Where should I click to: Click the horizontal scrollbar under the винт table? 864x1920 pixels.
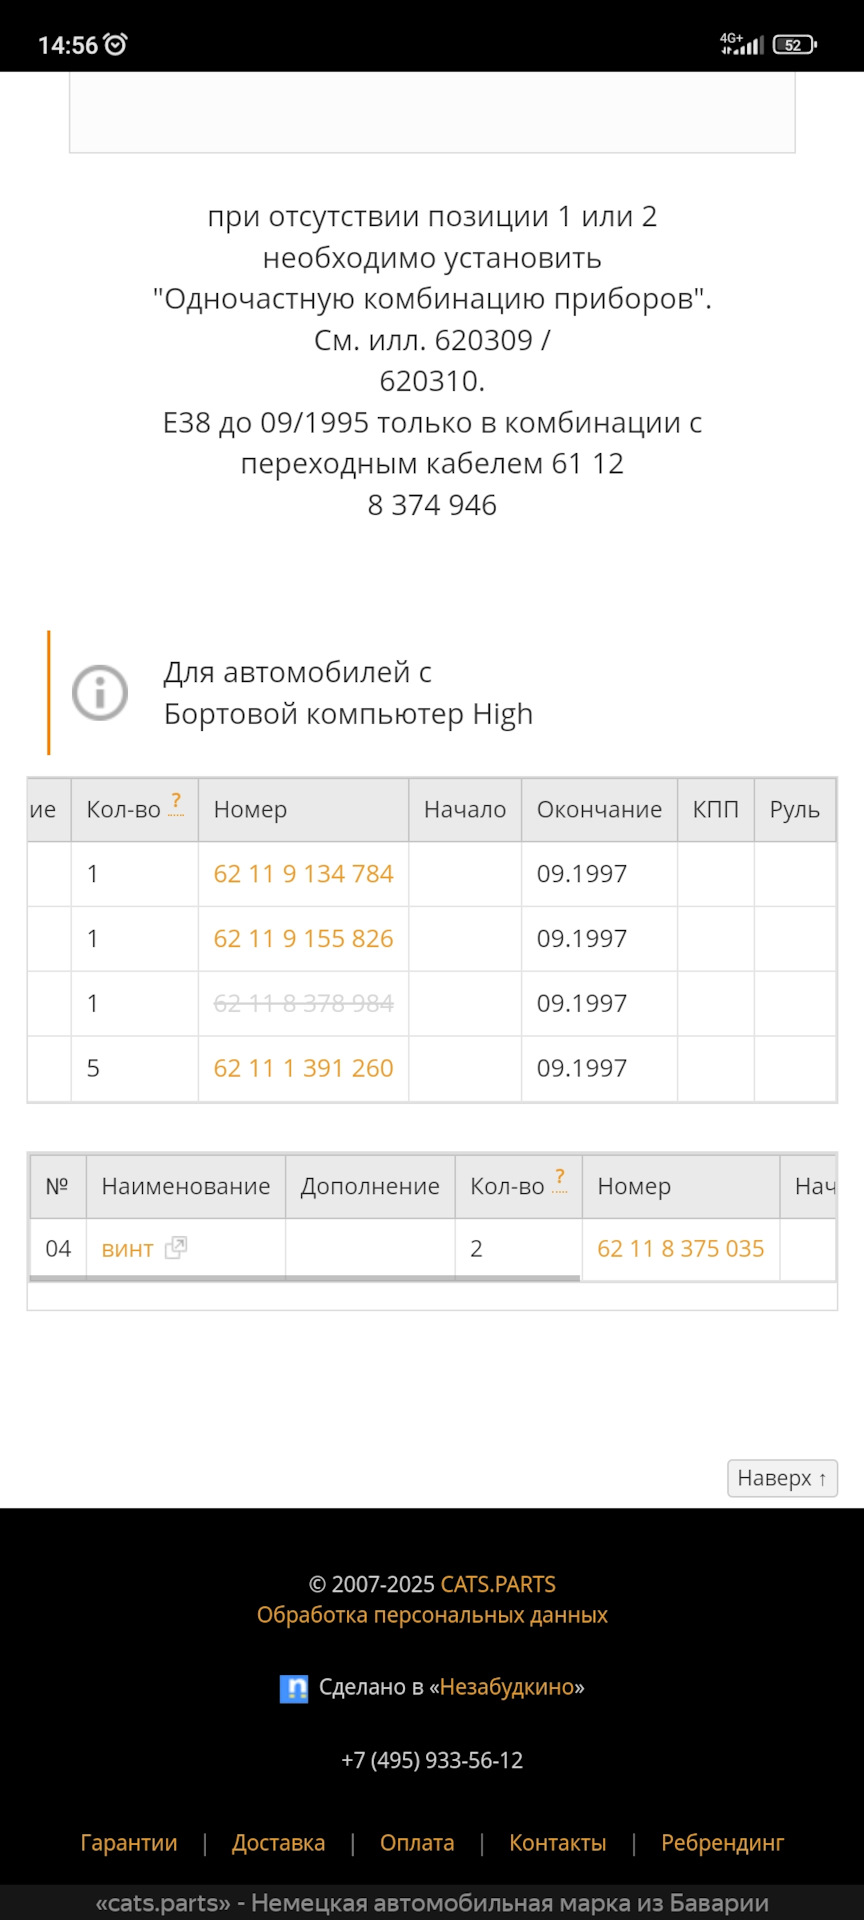(305, 1278)
